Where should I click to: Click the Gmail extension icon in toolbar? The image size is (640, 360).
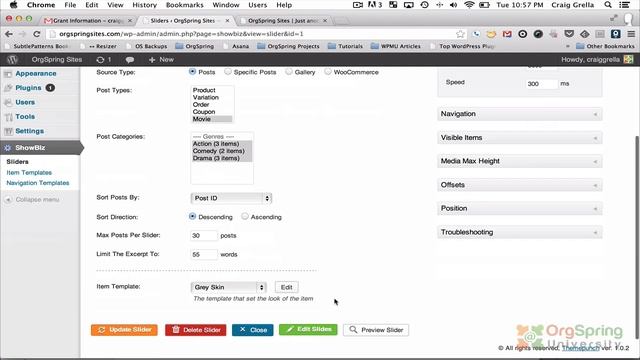[x=507, y=34]
